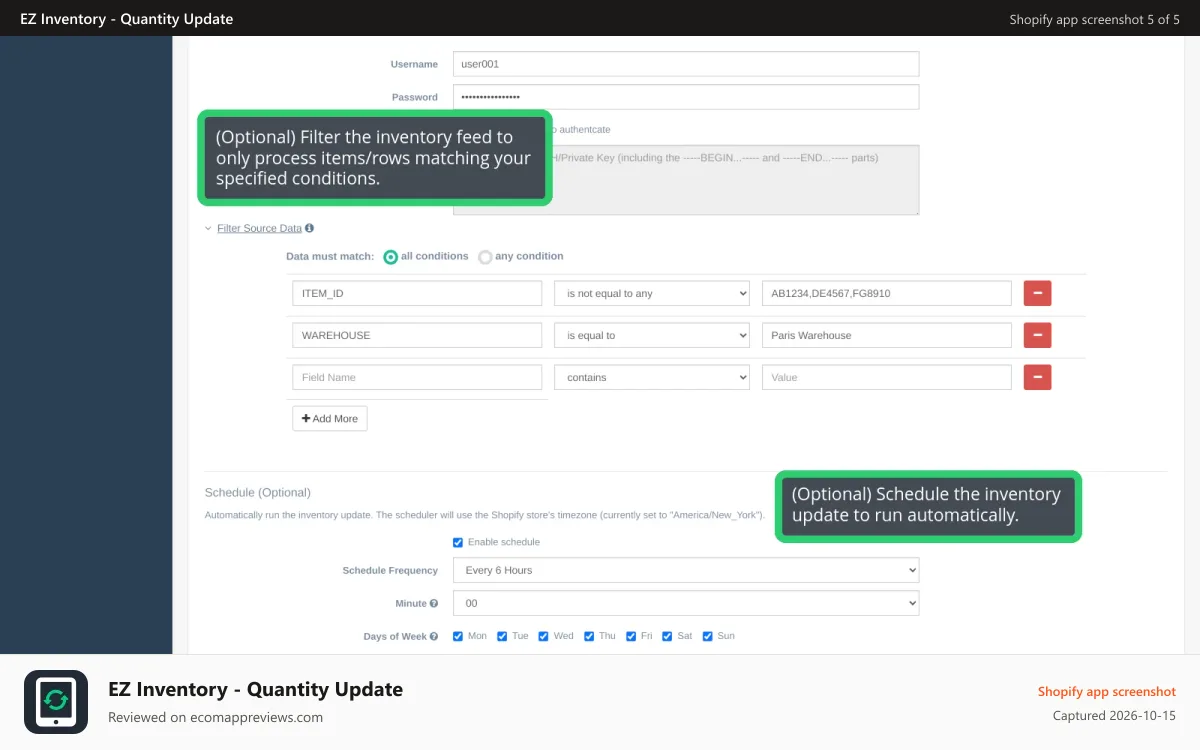Open the 'is not equal to any' operator dropdown

click(x=652, y=293)
